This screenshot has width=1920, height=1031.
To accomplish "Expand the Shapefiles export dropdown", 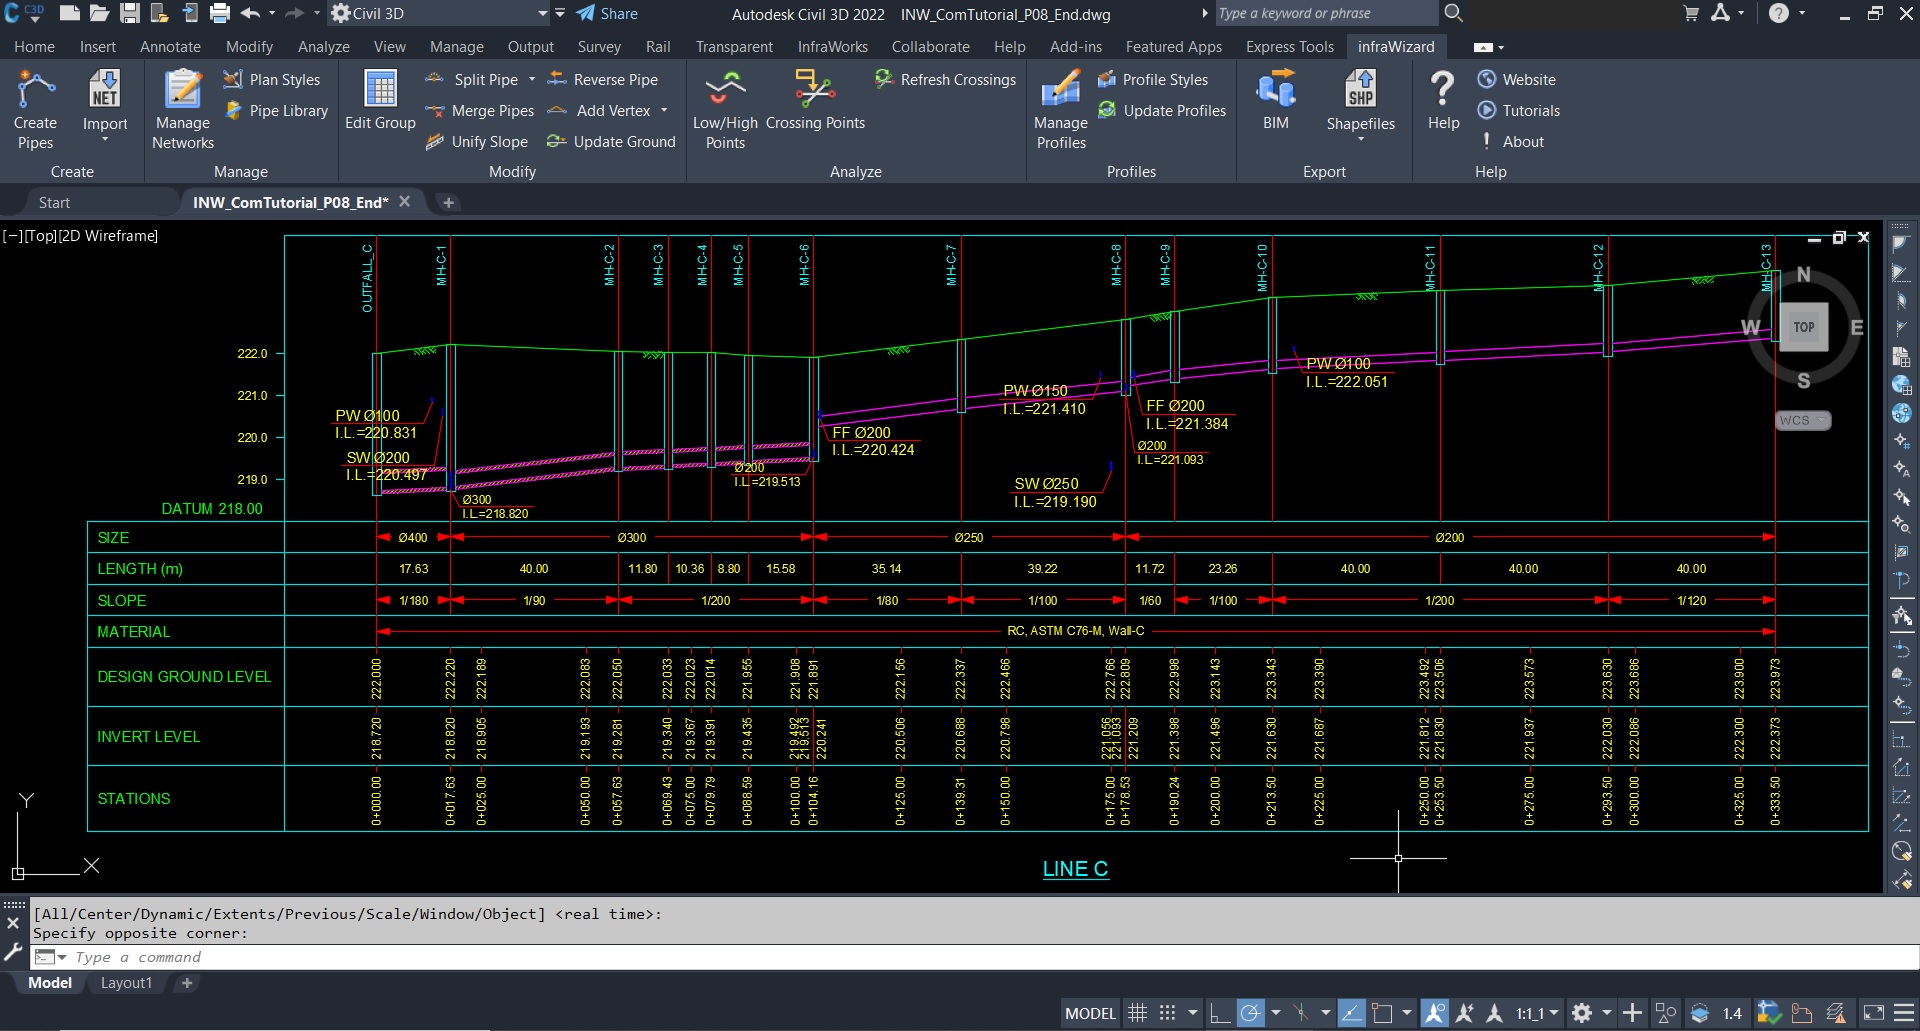I will (x=1360, y=138).
